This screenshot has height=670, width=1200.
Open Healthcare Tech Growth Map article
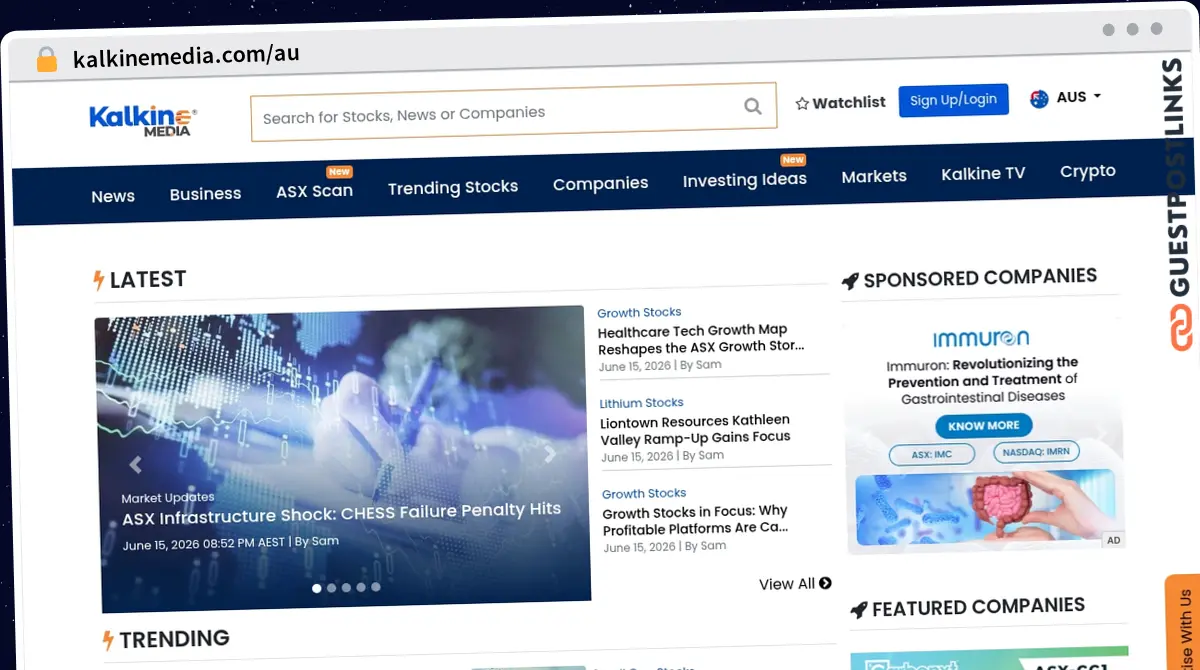point(701,339)
